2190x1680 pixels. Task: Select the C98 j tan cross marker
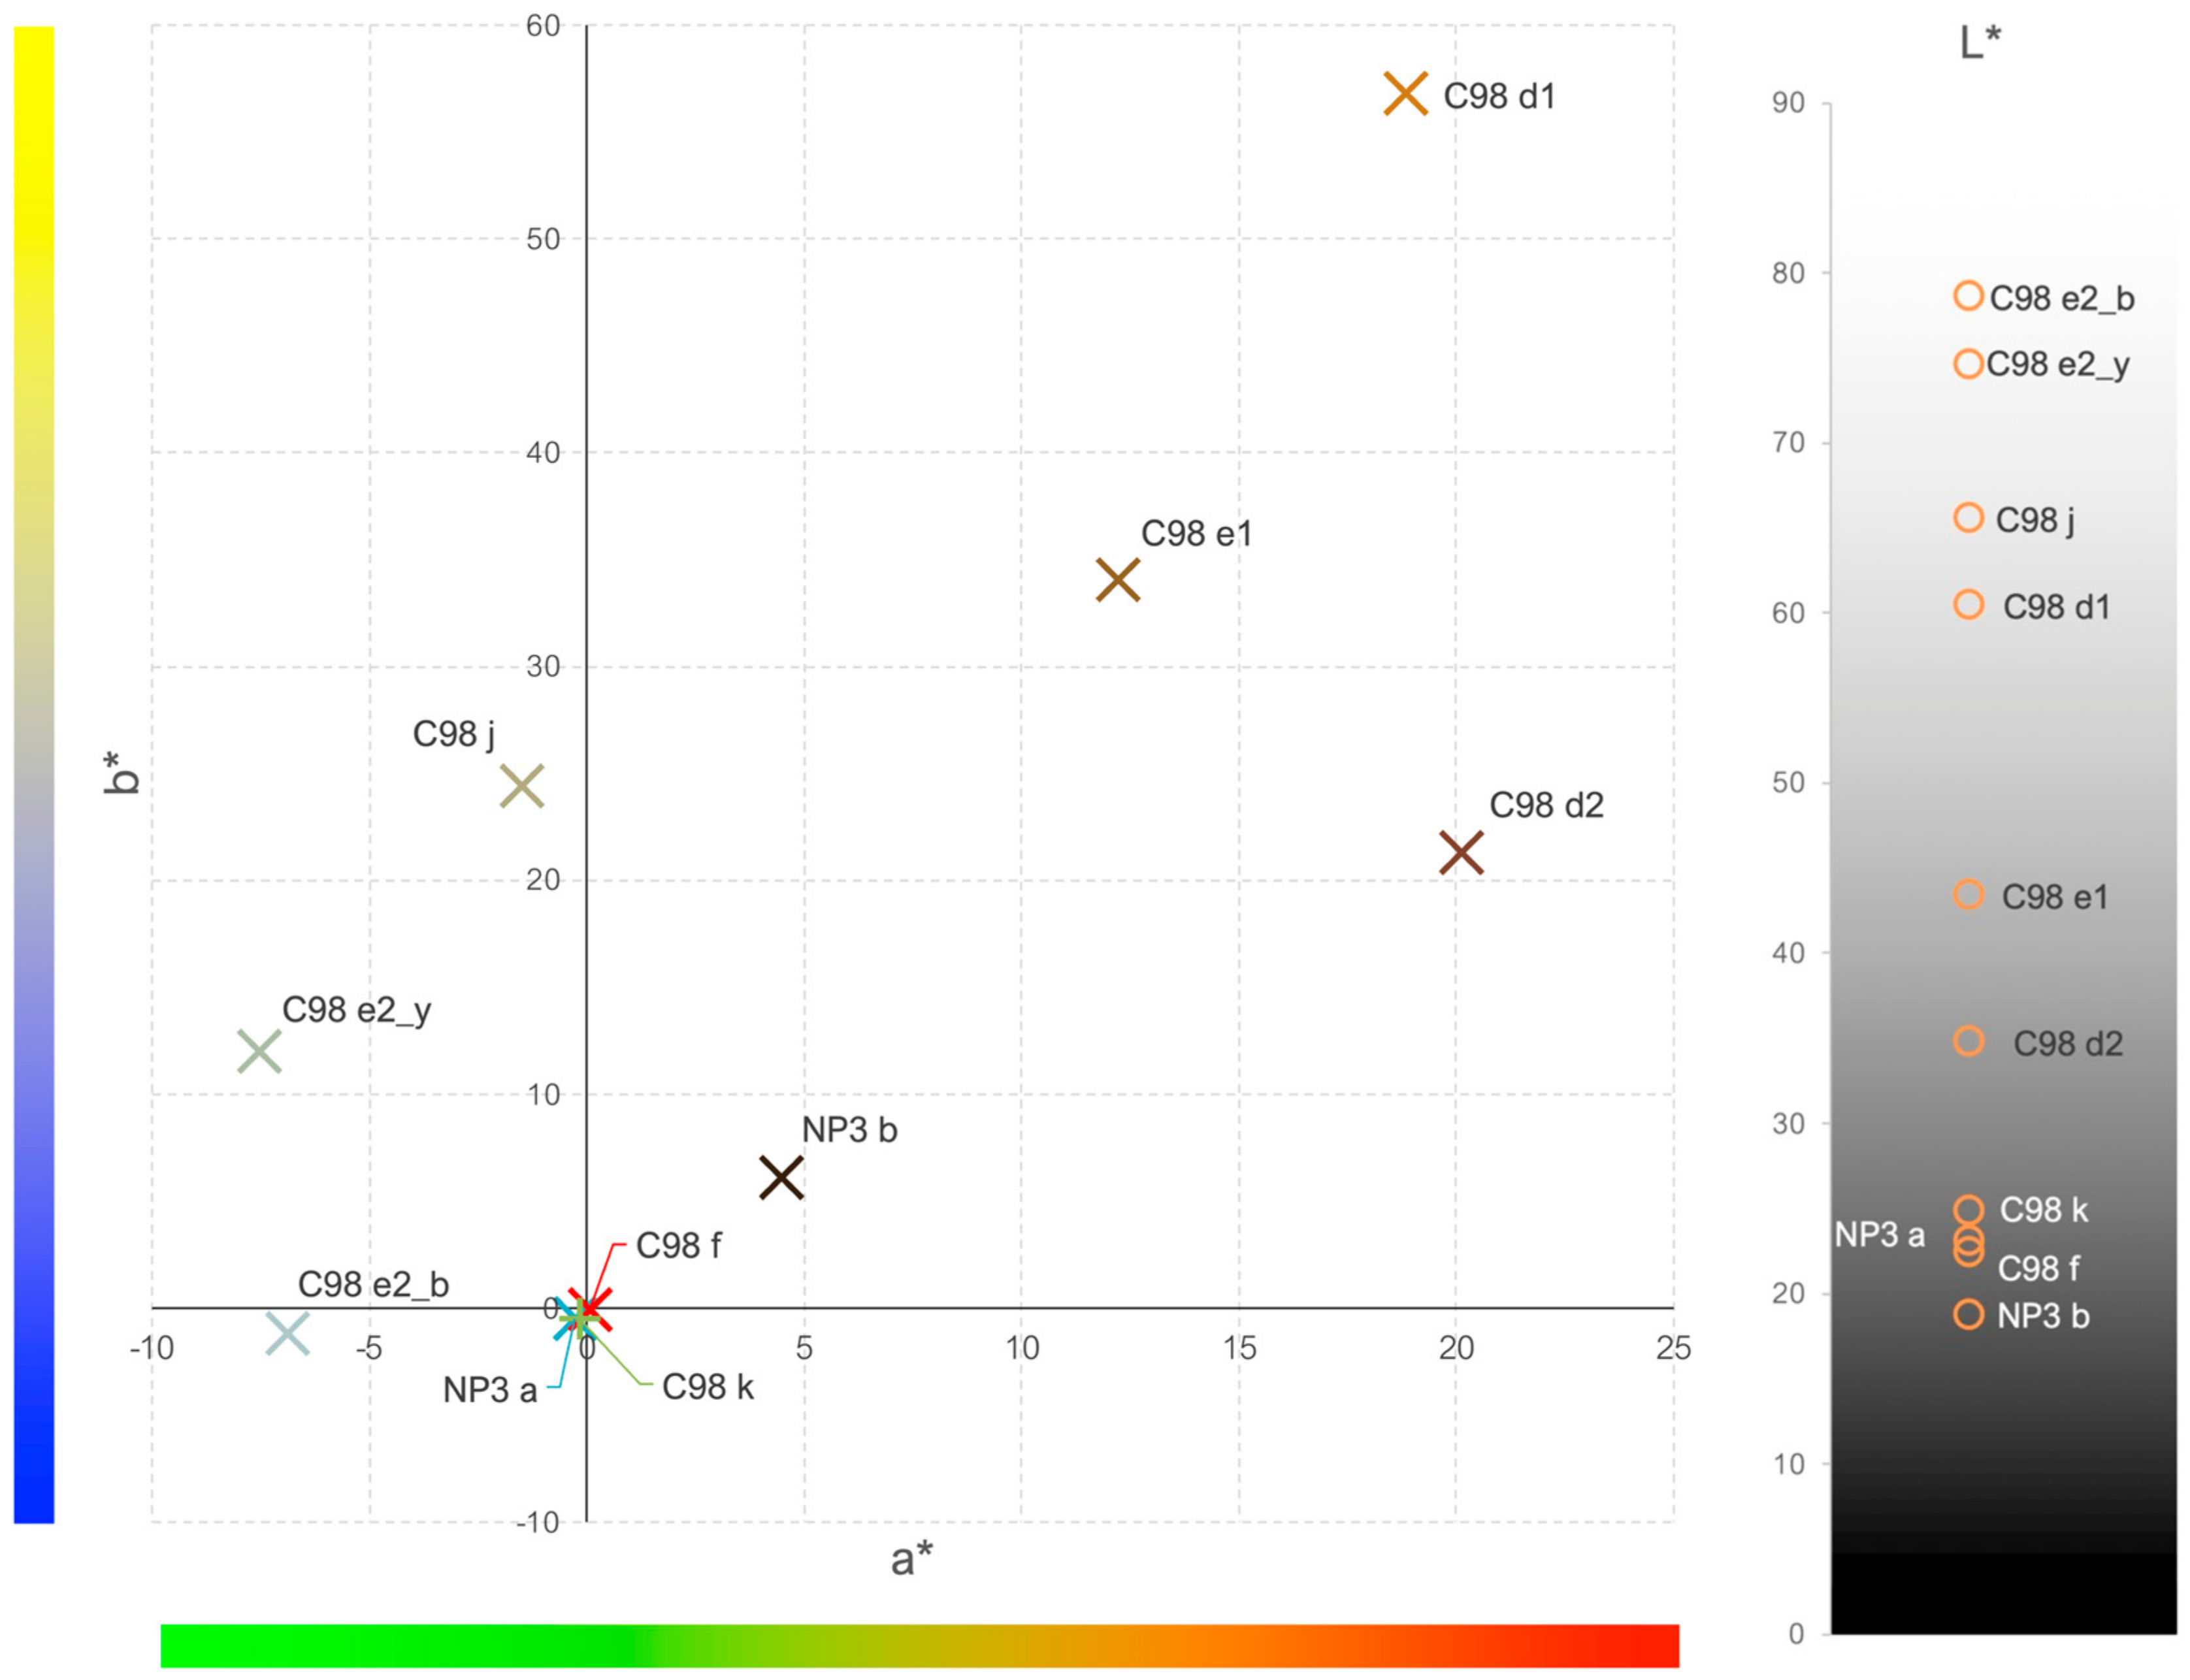click(x=521, y=786)
